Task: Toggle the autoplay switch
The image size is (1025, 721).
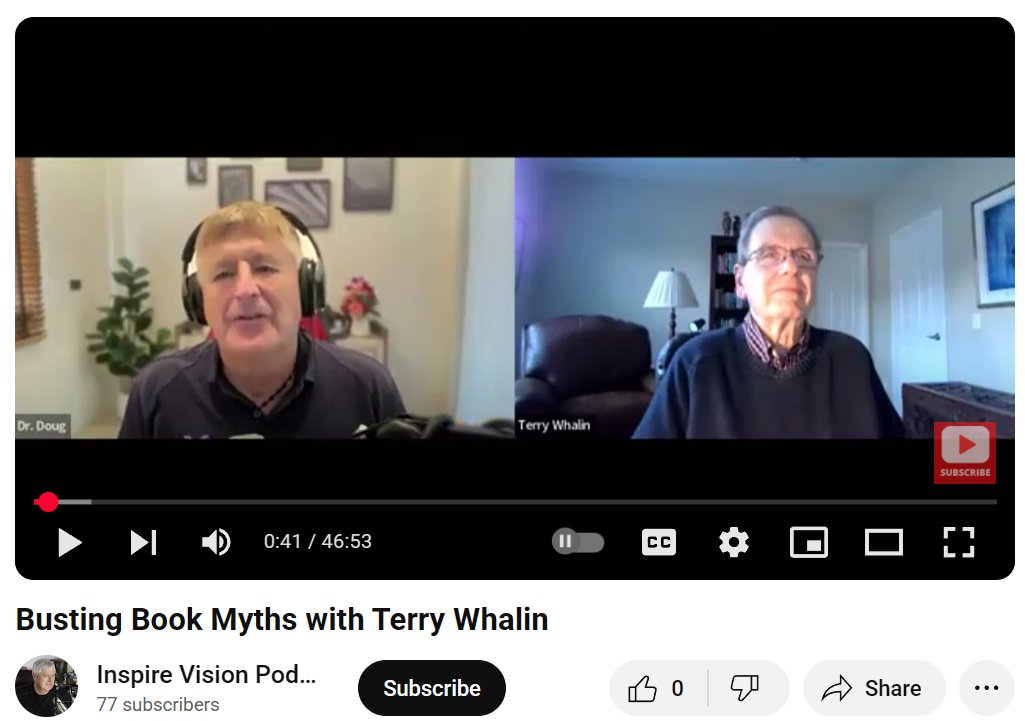Action: click(x=578, y=541)
